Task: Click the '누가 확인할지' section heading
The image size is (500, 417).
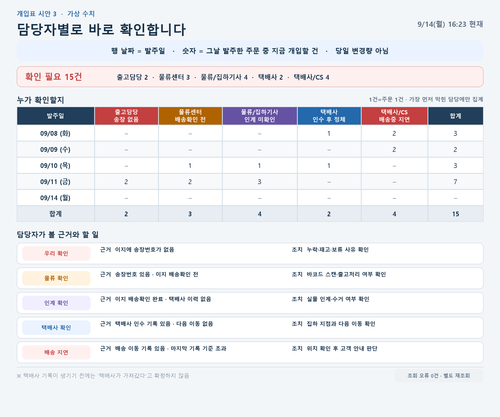Action: click(40, 100)
